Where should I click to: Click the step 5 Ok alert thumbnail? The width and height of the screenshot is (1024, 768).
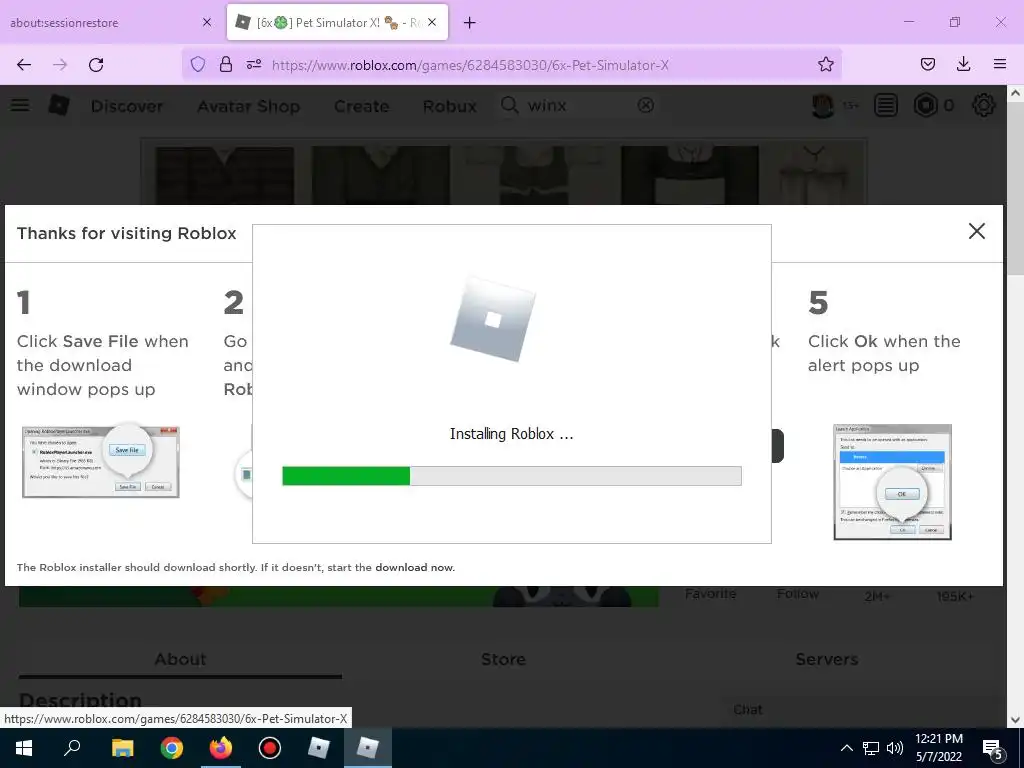click(892, 482)
